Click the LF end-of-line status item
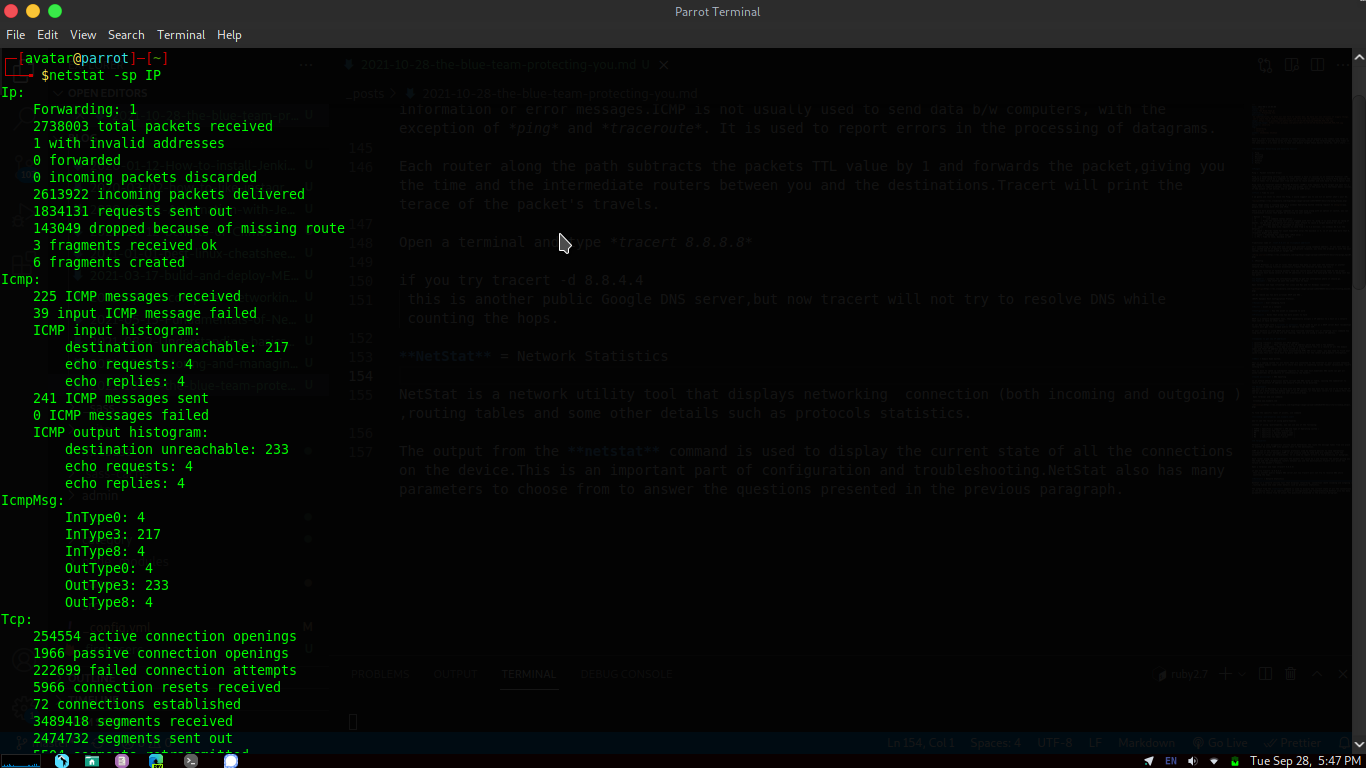This screenshot has width=1366, height=768. (x=1095, y=743)
